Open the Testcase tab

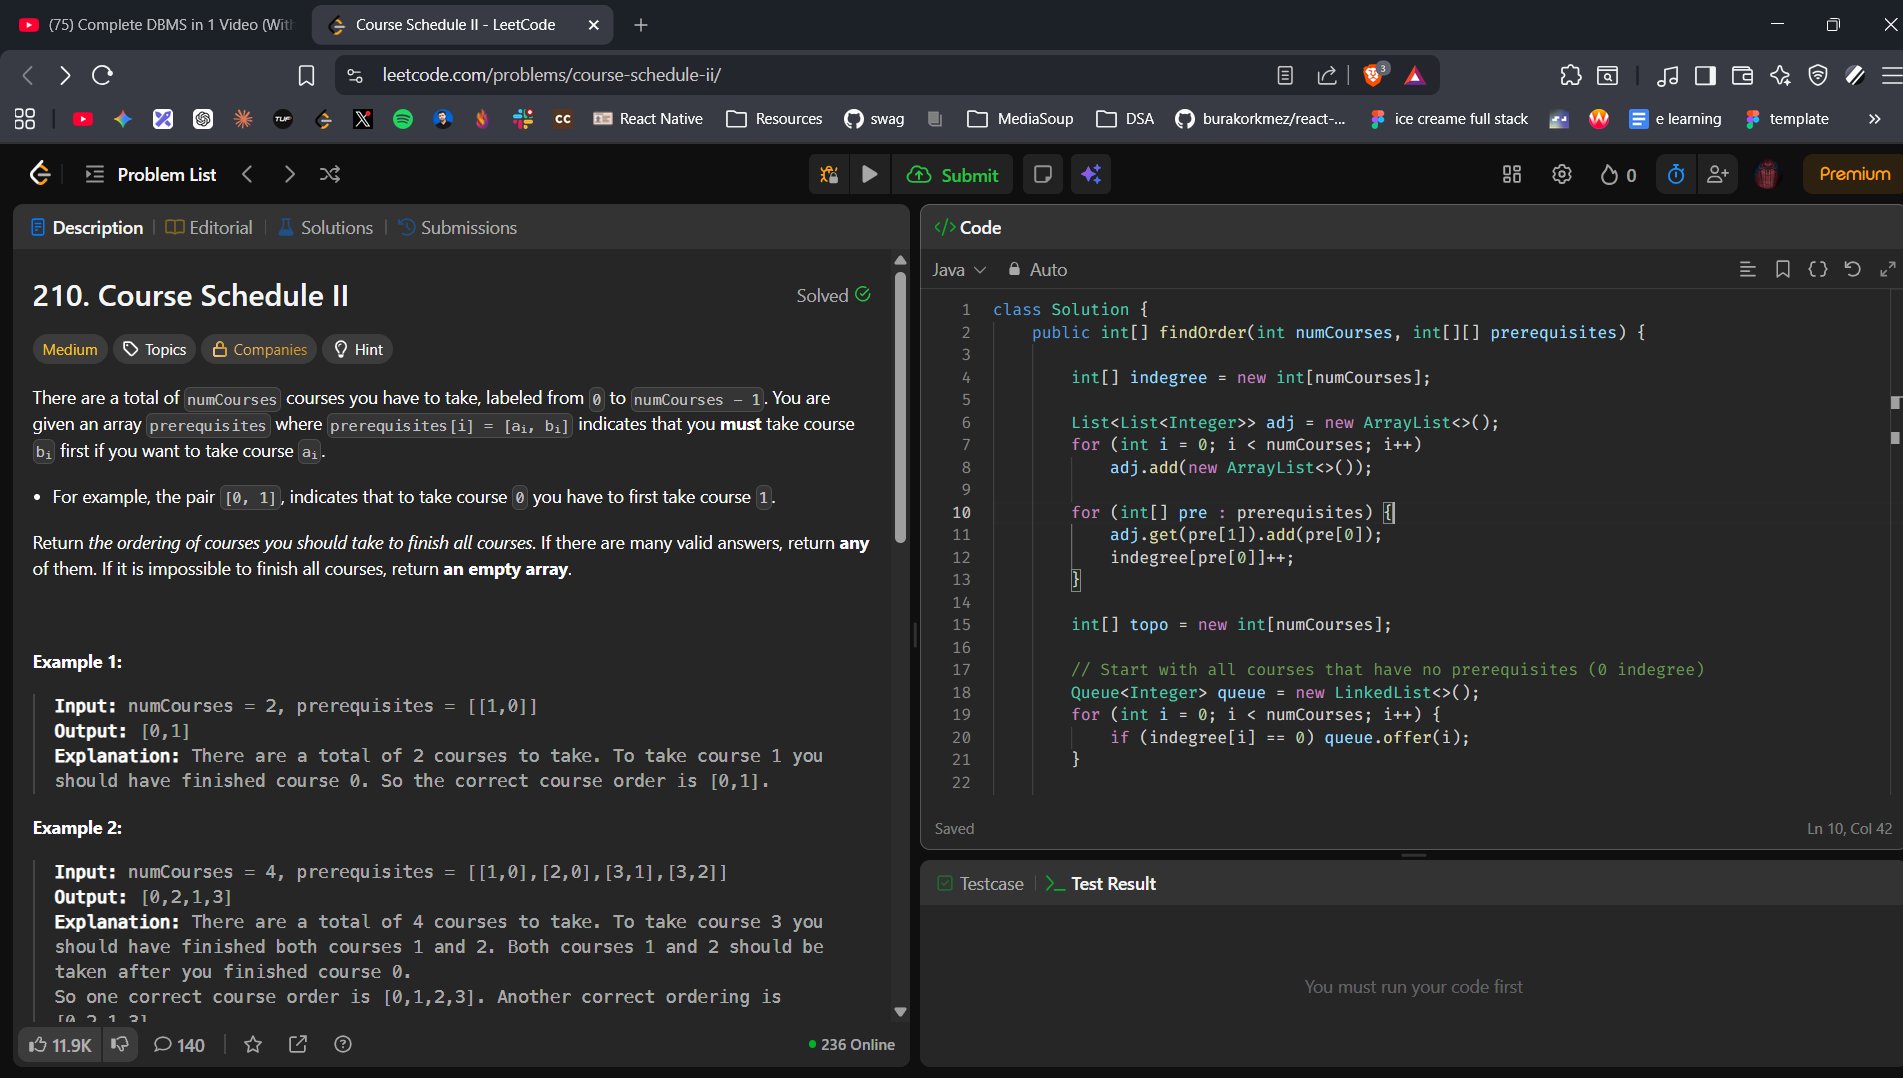coord(980,884)
